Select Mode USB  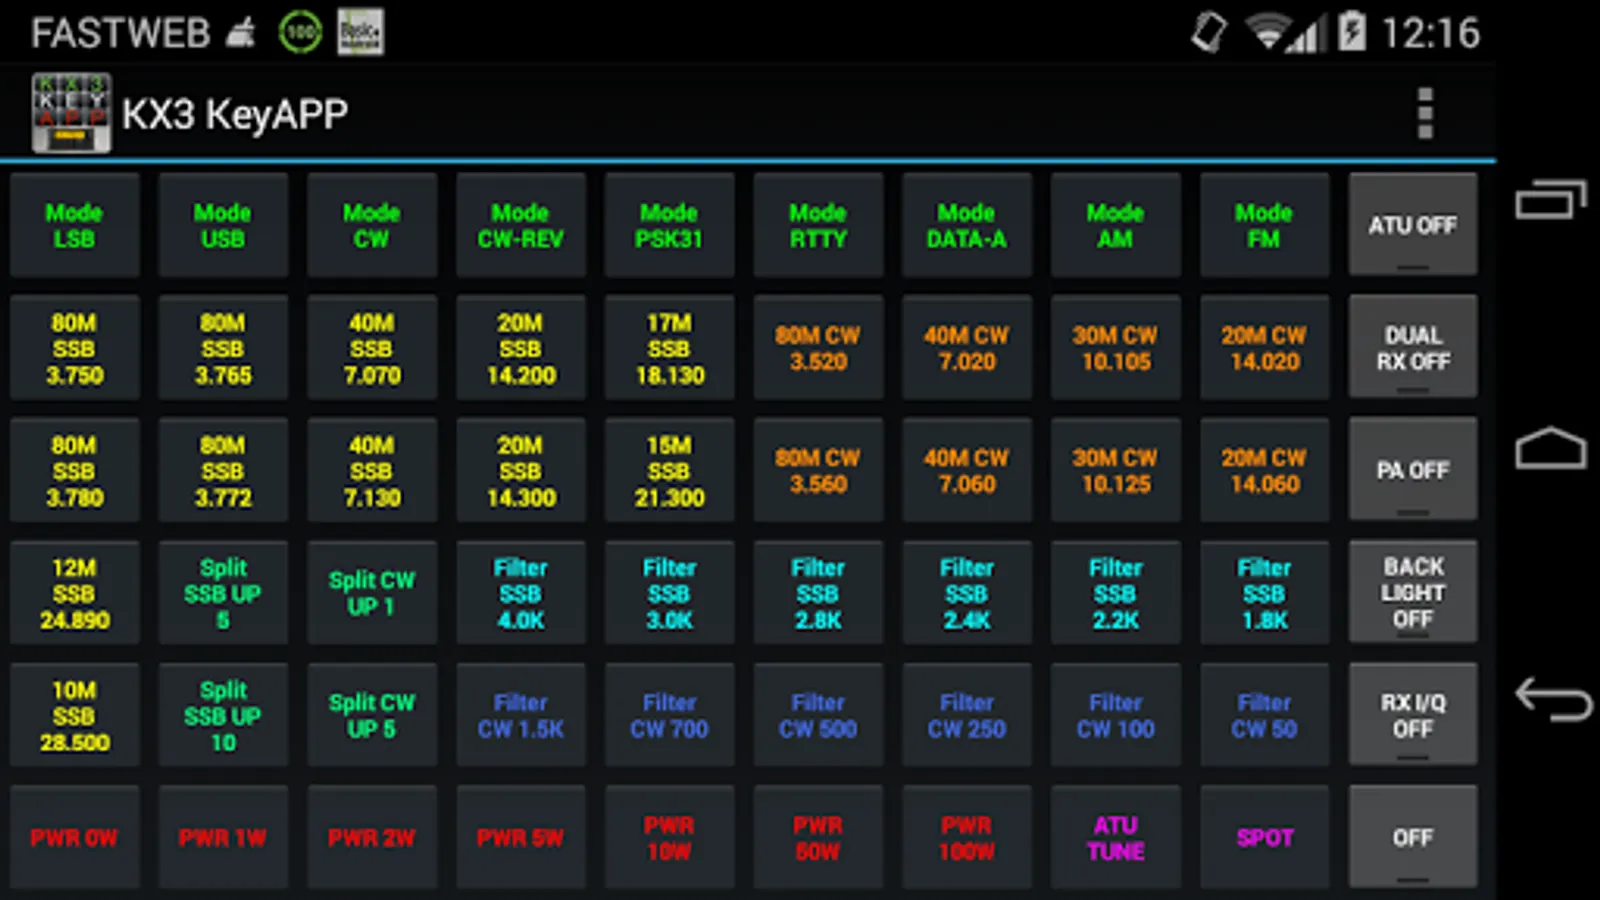223,225
